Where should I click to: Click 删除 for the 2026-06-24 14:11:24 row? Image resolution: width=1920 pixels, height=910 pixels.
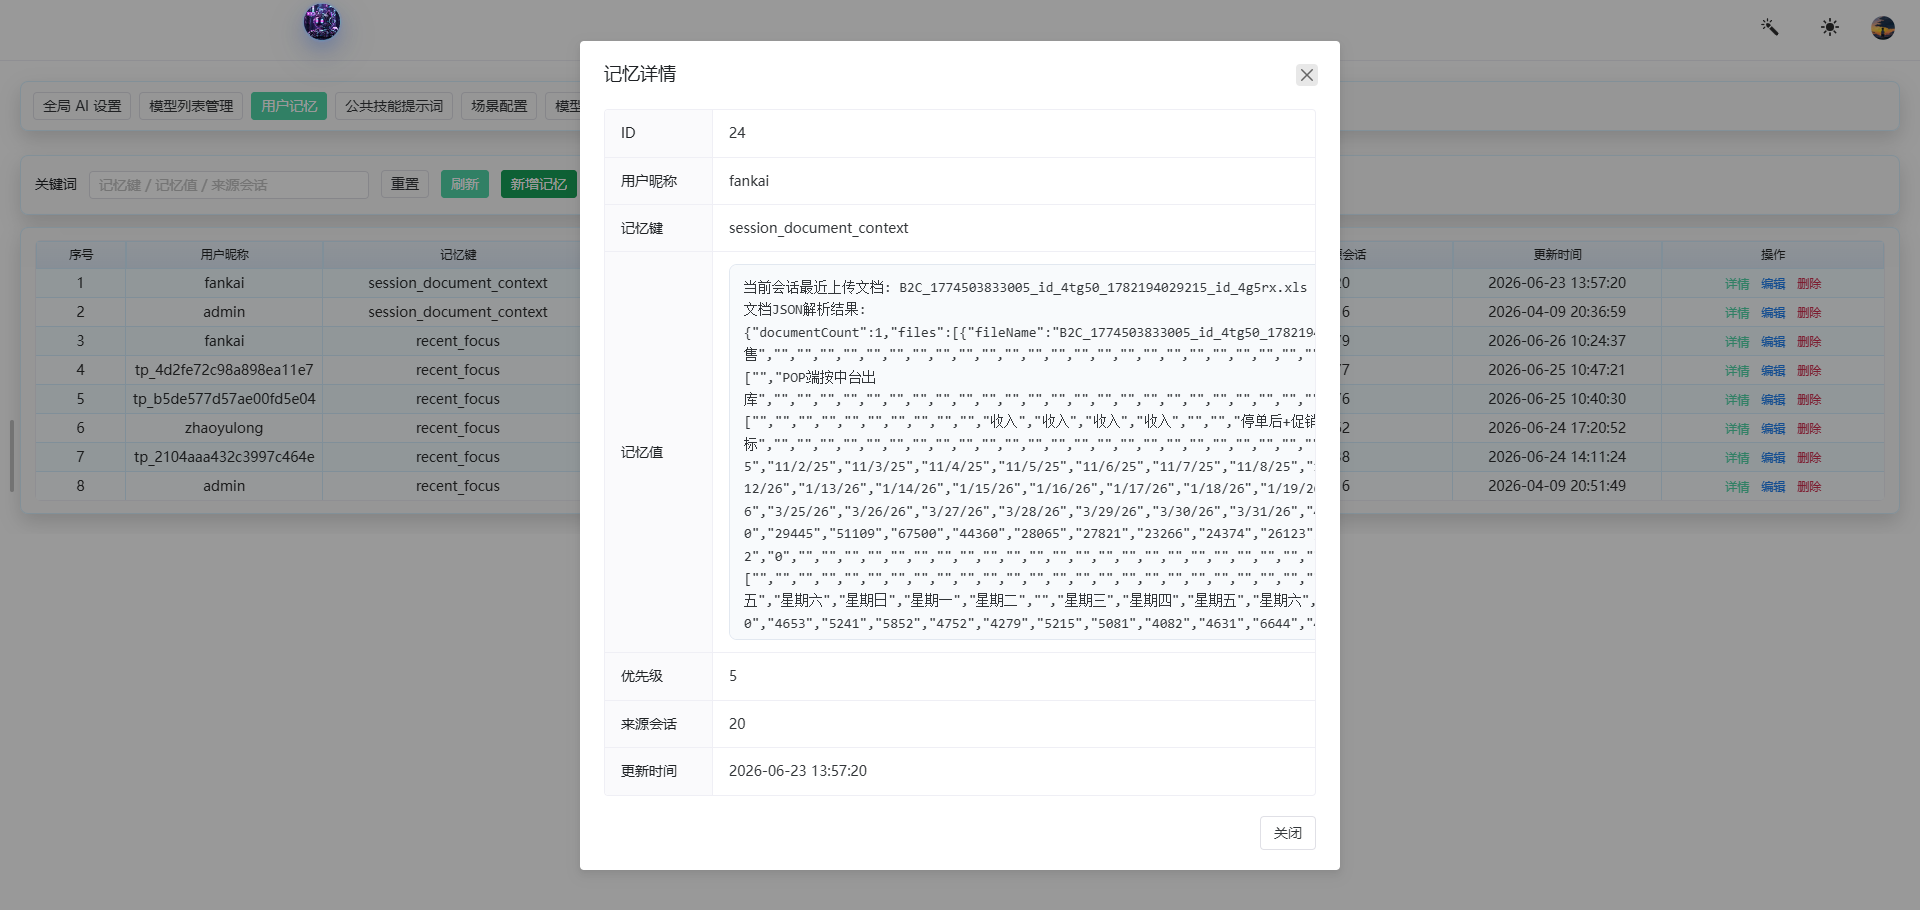point(1809,458)
